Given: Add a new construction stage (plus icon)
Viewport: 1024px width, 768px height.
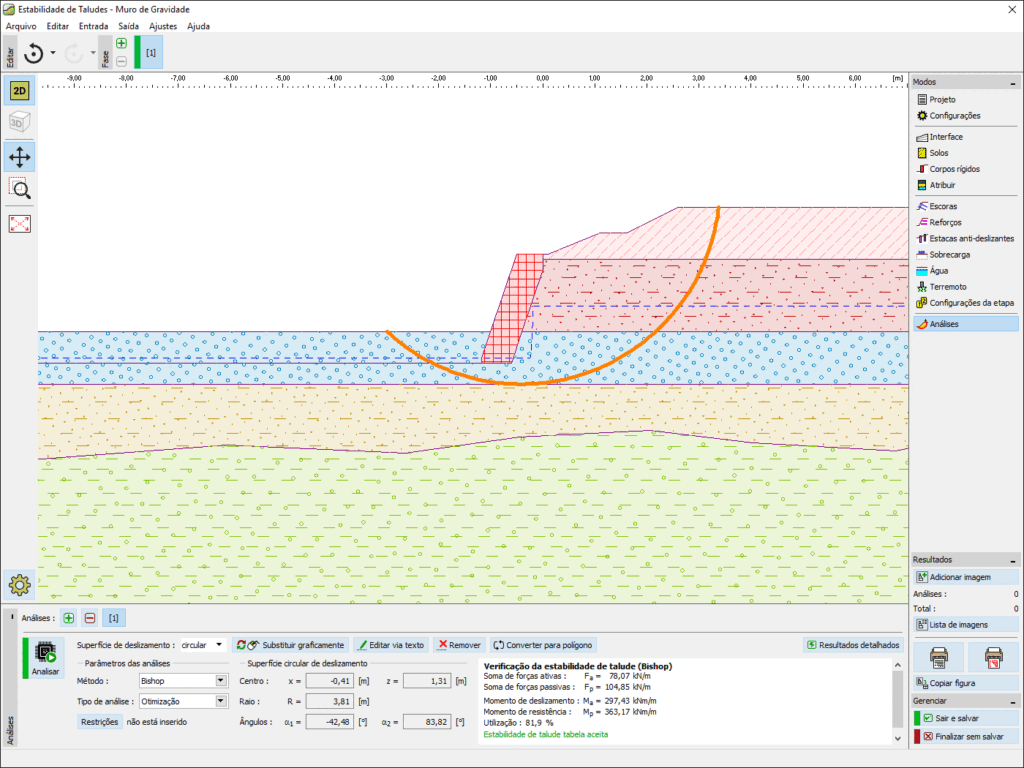Looking at the screenshot, I should point(121,44).
